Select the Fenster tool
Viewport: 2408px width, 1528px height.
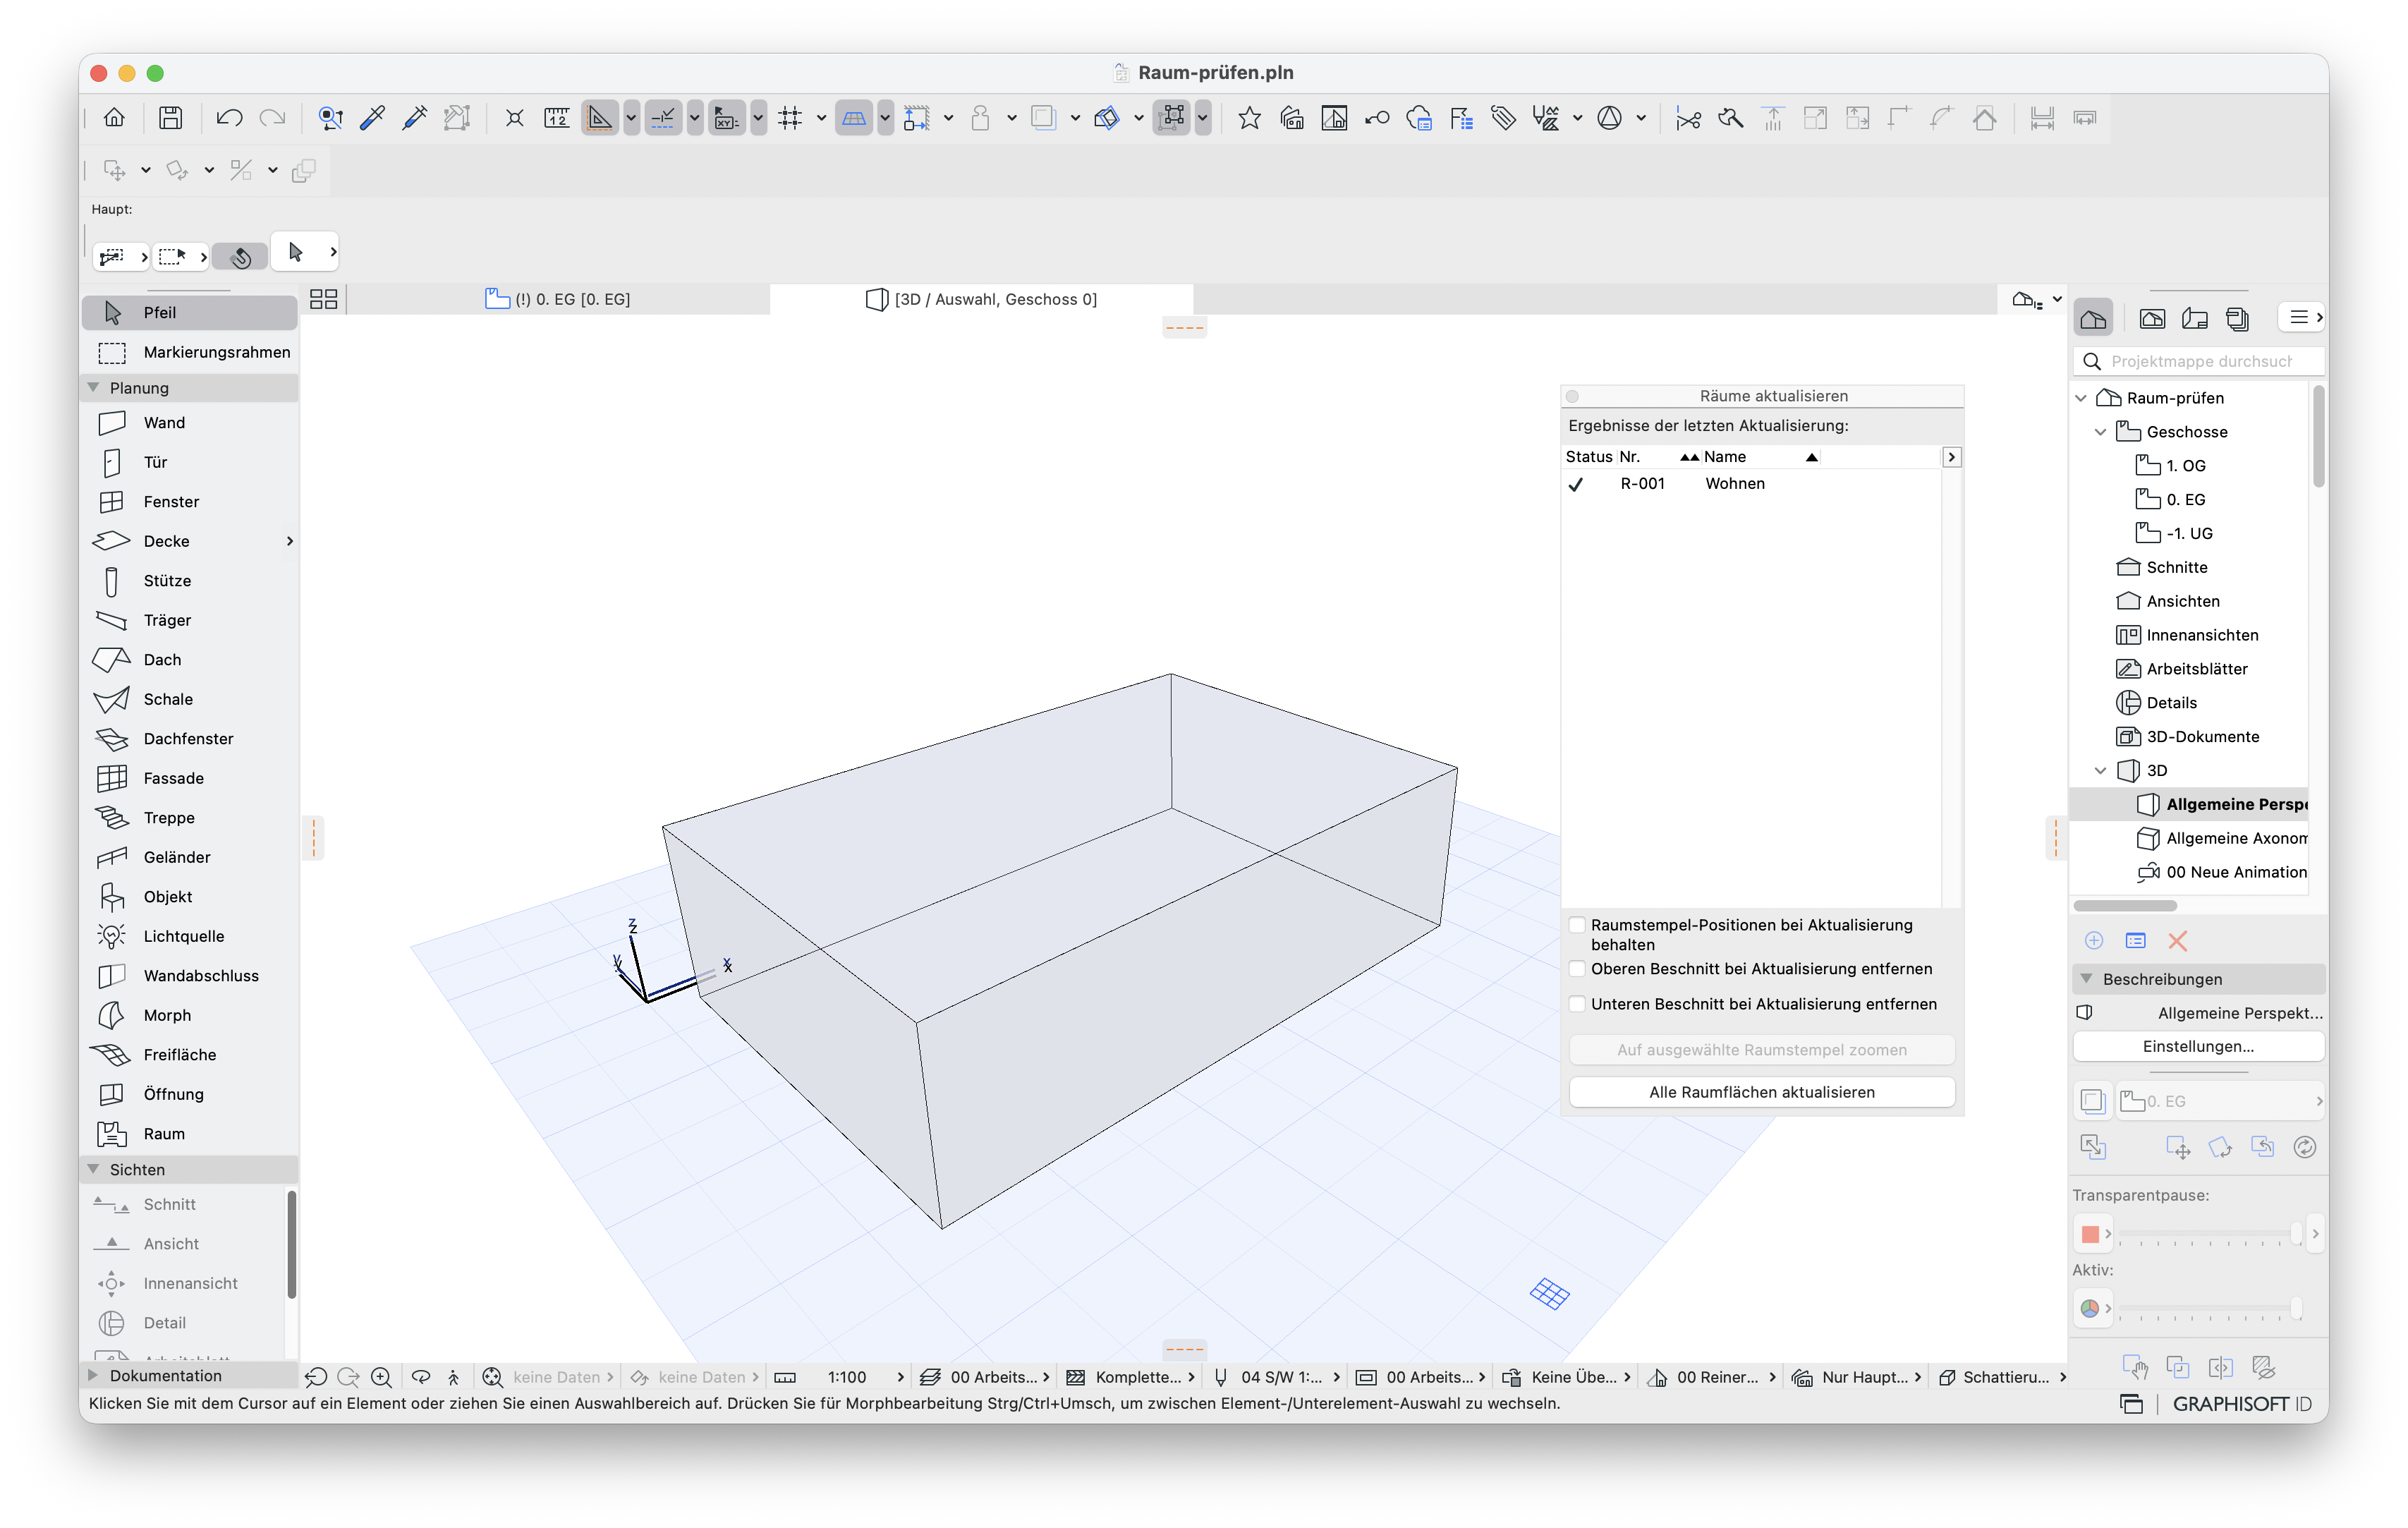[x=189, y=502]
